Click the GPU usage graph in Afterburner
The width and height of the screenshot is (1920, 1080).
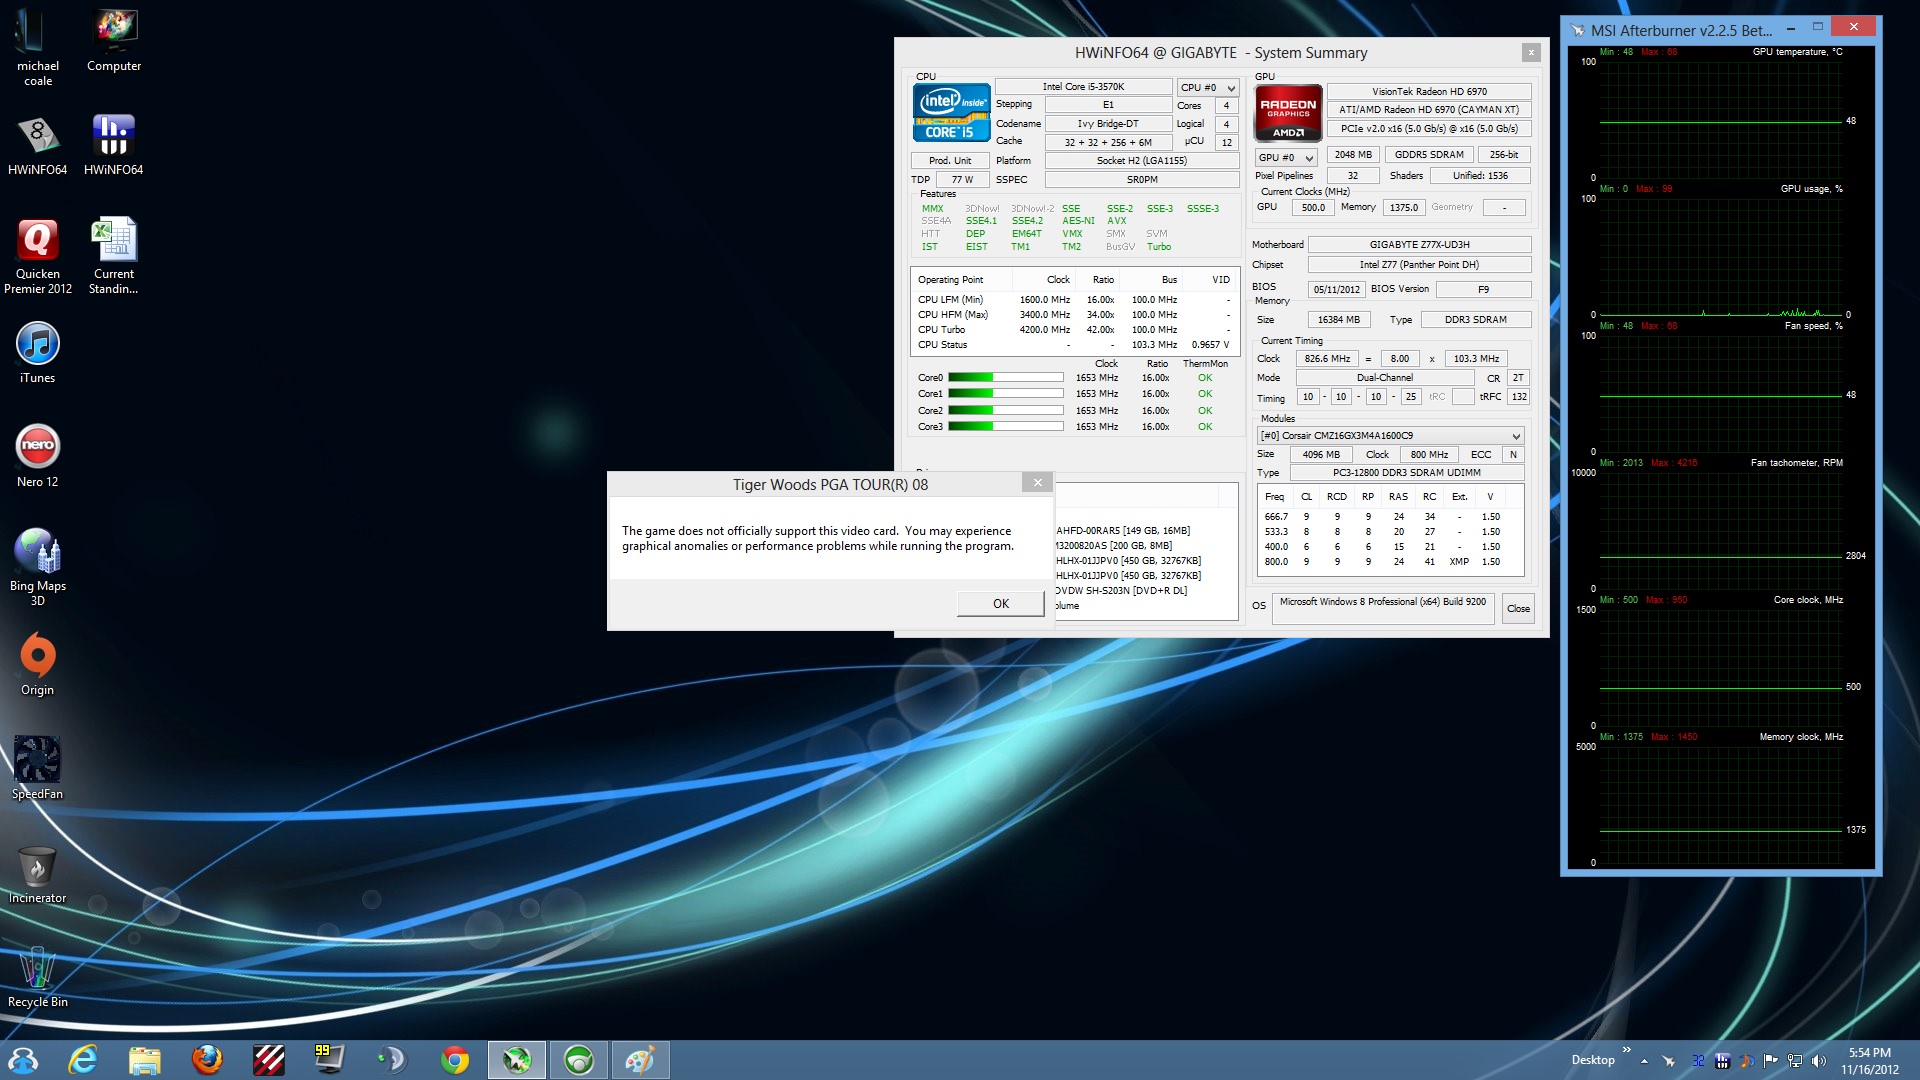click(x=1721, y=255)
